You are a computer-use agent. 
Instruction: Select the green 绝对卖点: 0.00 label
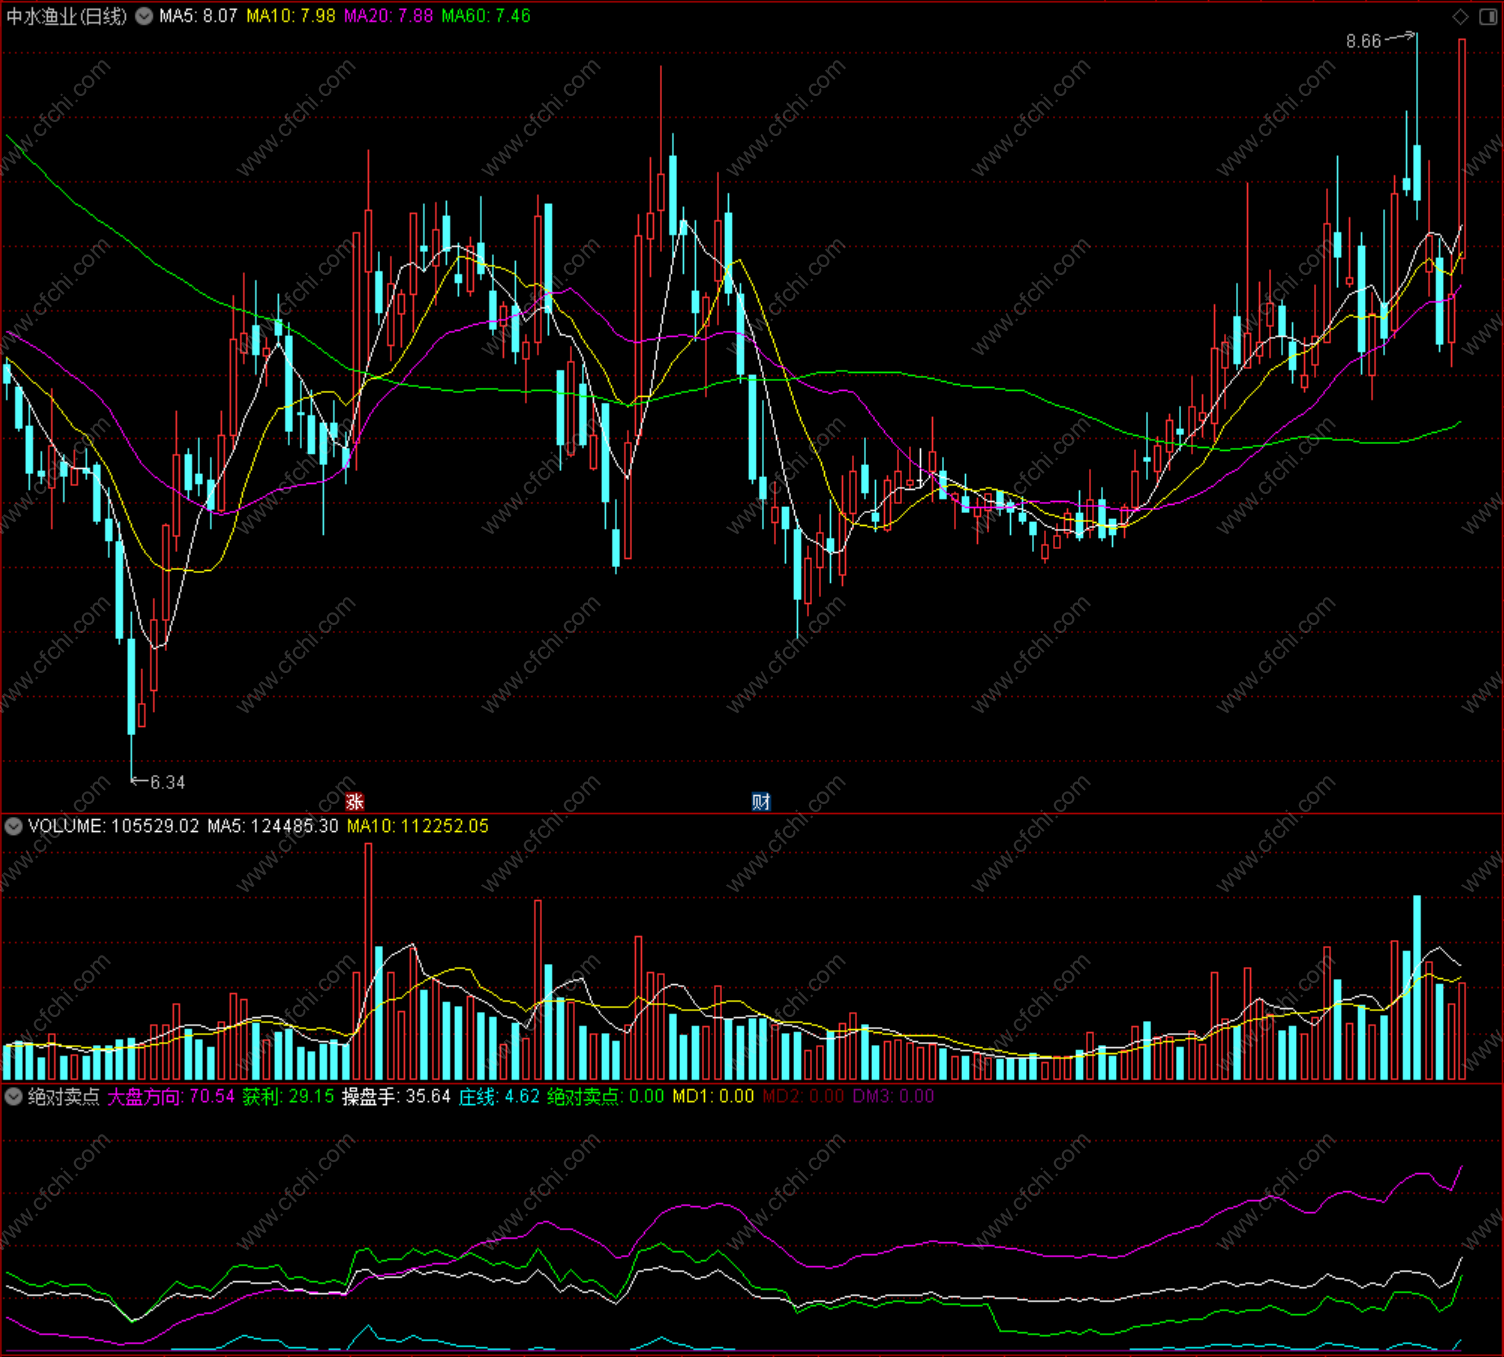point(606,1096)
